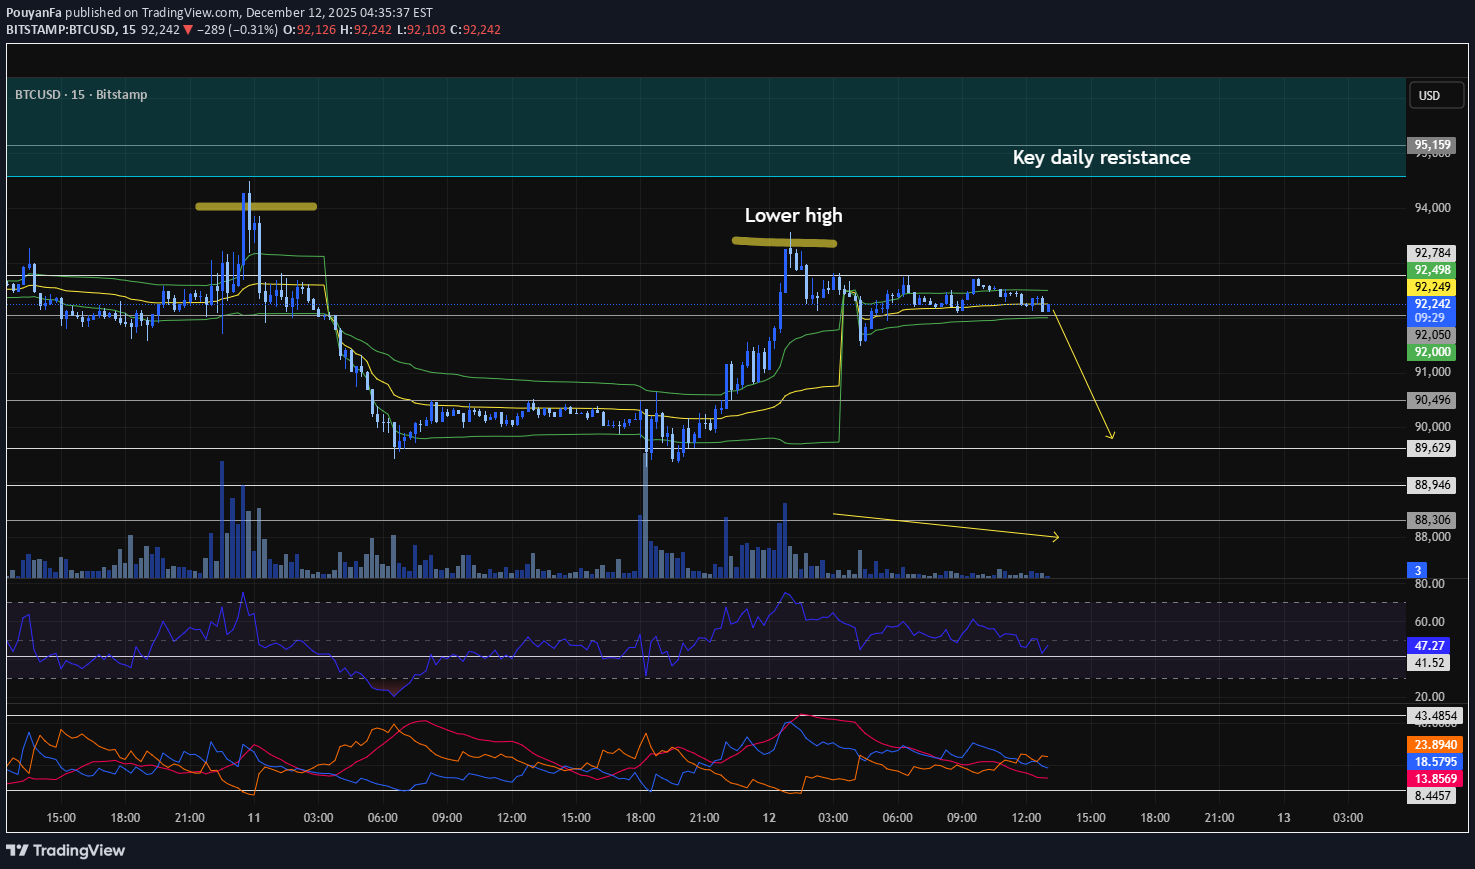Click the 12 date marker on time axis

[x=768, y=817]
